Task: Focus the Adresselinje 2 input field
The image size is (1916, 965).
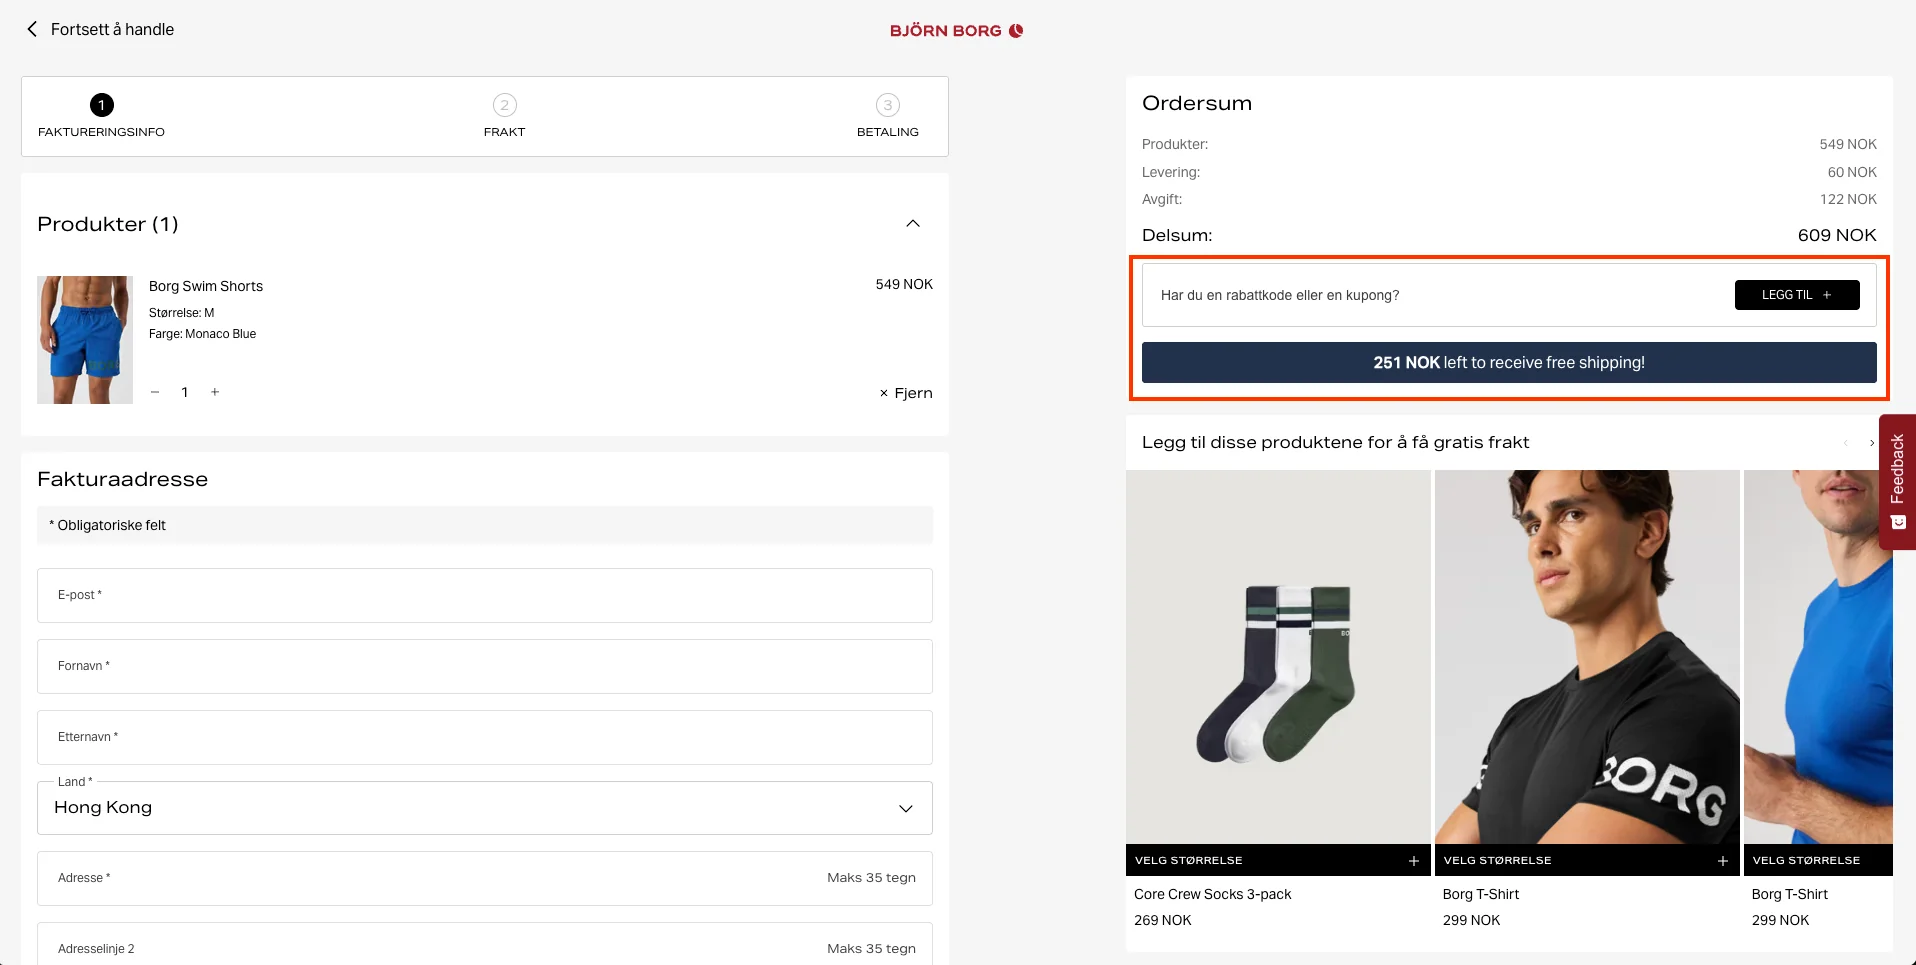Action: click(485, 944)
